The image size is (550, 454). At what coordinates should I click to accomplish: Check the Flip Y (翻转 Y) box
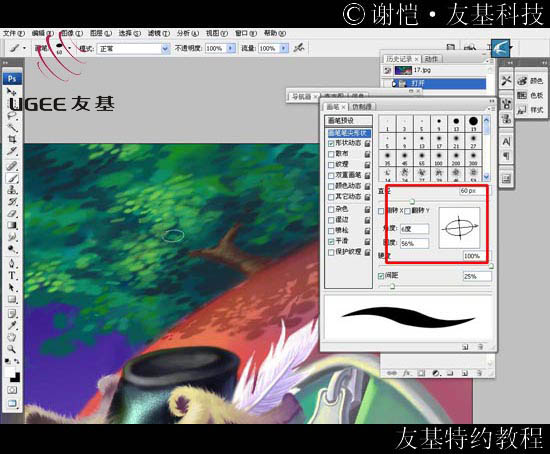[x=407, y=211]
